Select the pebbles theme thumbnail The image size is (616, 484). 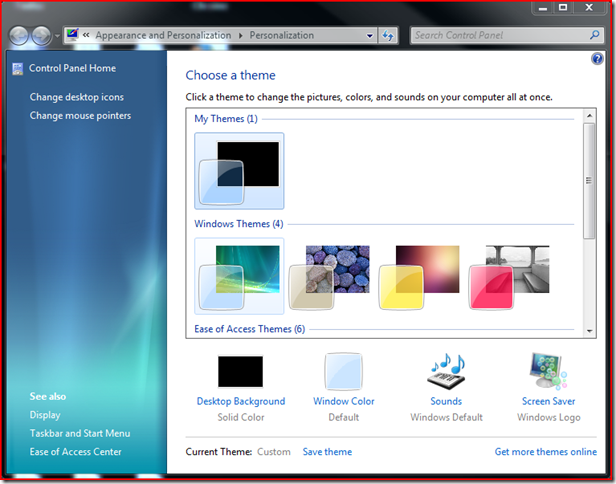tap(329, 277)
